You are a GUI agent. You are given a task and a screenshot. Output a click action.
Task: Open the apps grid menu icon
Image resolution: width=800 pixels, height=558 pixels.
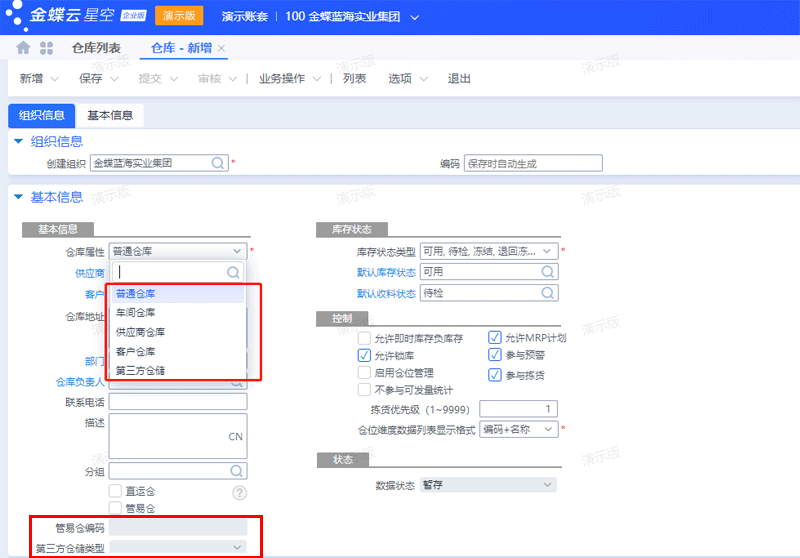pyautogui.click(x=46, y=48)
